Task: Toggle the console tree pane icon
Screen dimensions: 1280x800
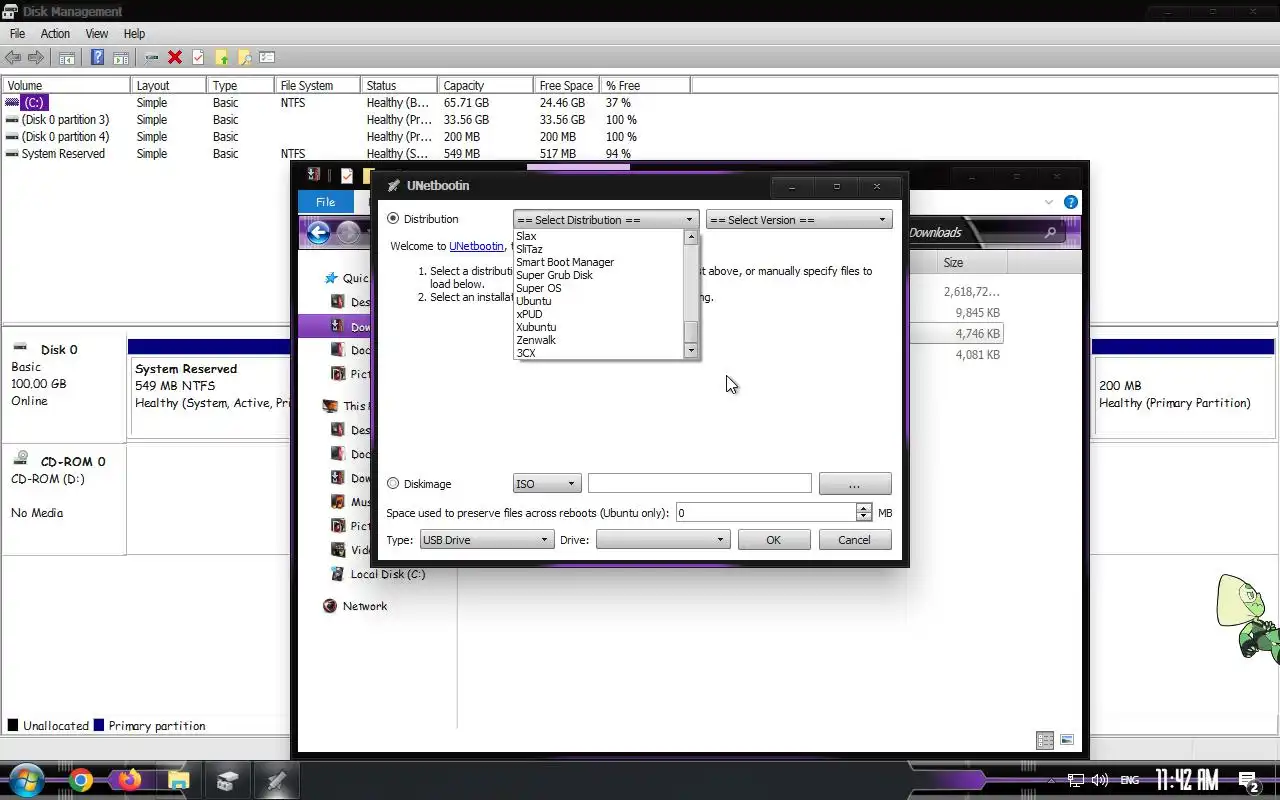Action: (66, 58)
